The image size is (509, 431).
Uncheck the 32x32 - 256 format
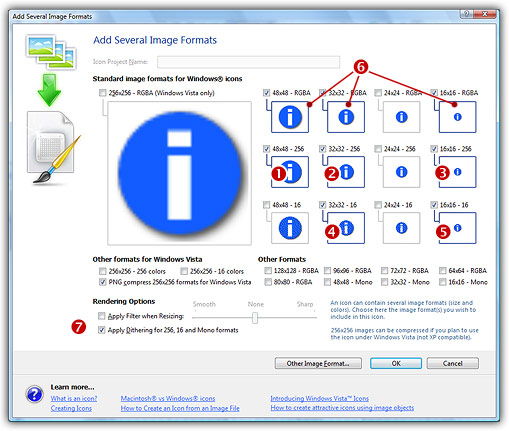322,149
